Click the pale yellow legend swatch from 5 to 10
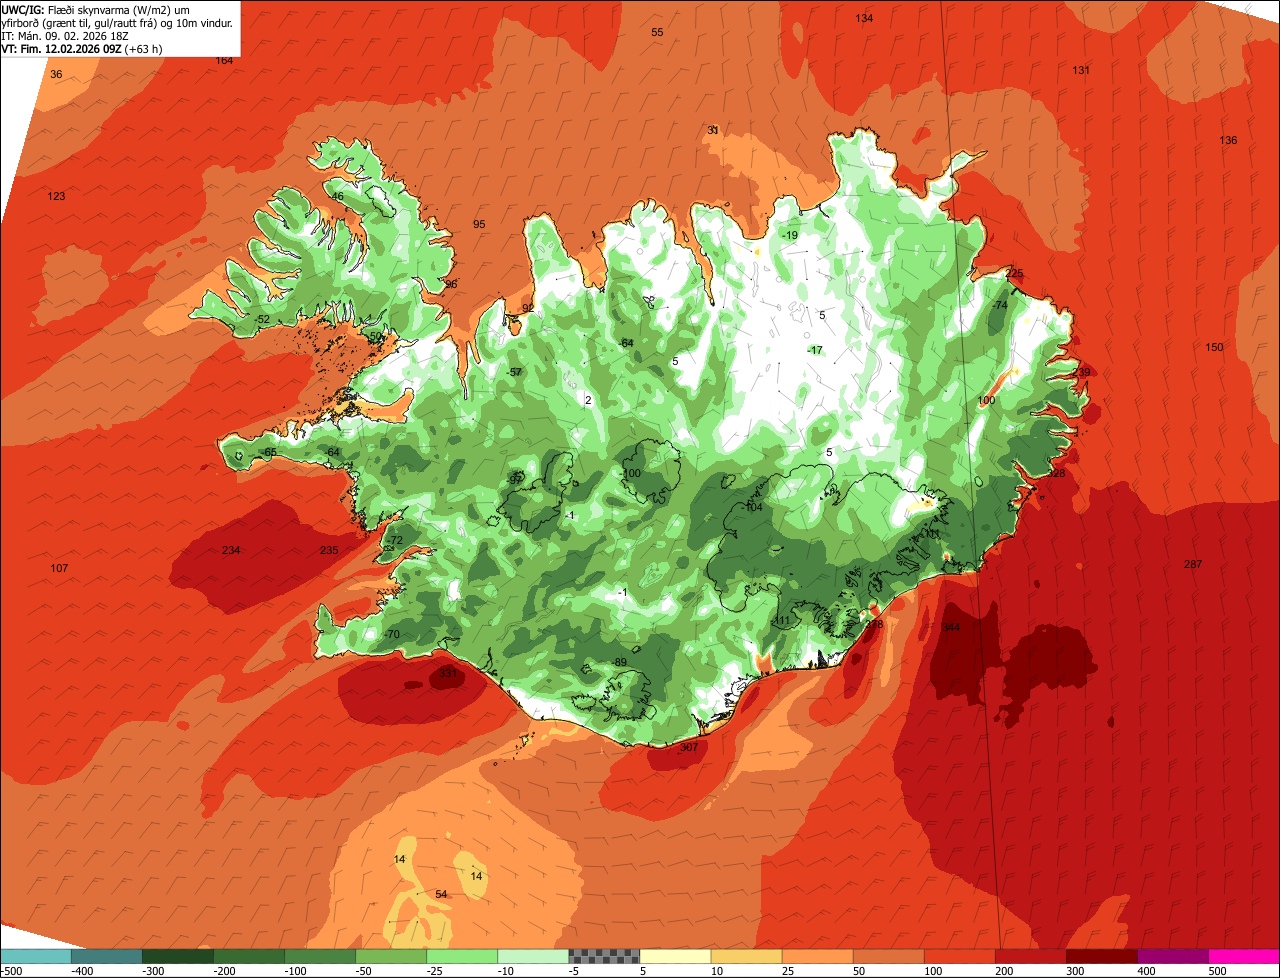Viewport: 1280px width, 978px height. coord(675,956)
